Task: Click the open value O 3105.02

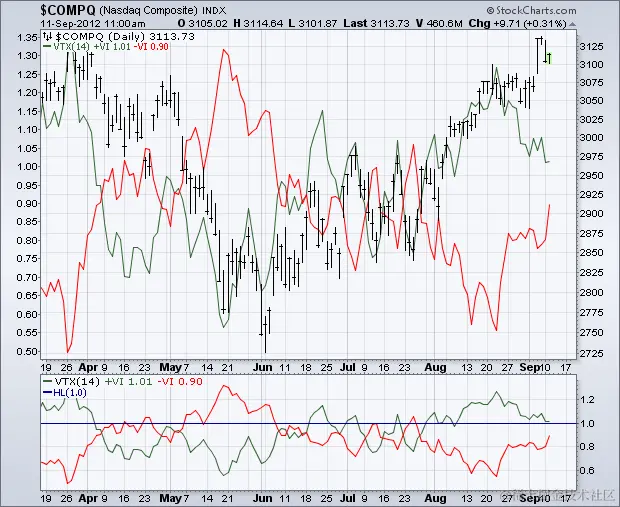Action: (x=203, y=24)
